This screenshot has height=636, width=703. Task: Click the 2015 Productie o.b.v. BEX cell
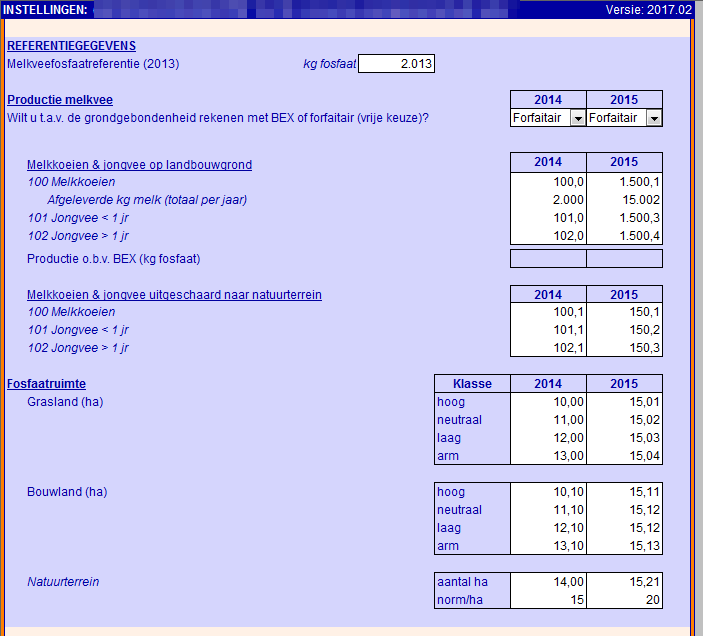[x=624, y=259]
